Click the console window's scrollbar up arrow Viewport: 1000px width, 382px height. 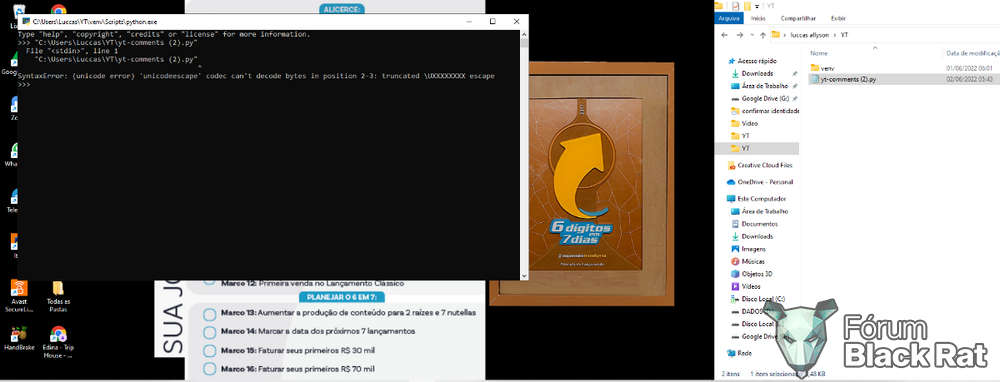(x=524, y=34)
